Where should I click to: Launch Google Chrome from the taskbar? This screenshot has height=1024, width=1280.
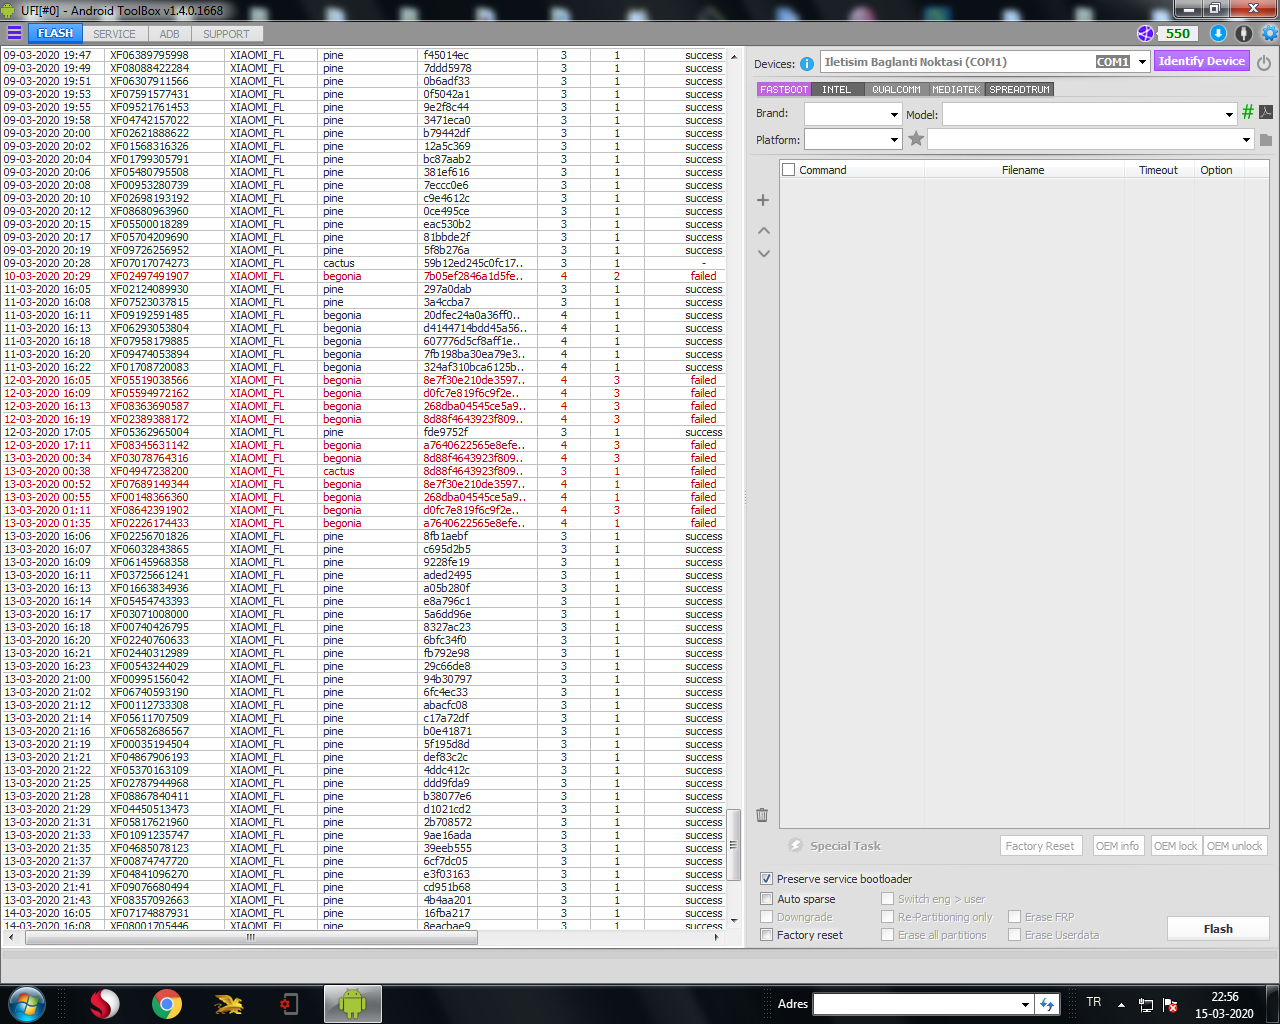pos(167,1003)
